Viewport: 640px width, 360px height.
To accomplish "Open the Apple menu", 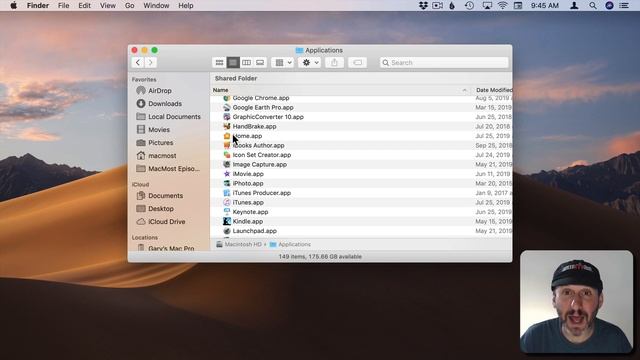I will click(x=13, y=6).
